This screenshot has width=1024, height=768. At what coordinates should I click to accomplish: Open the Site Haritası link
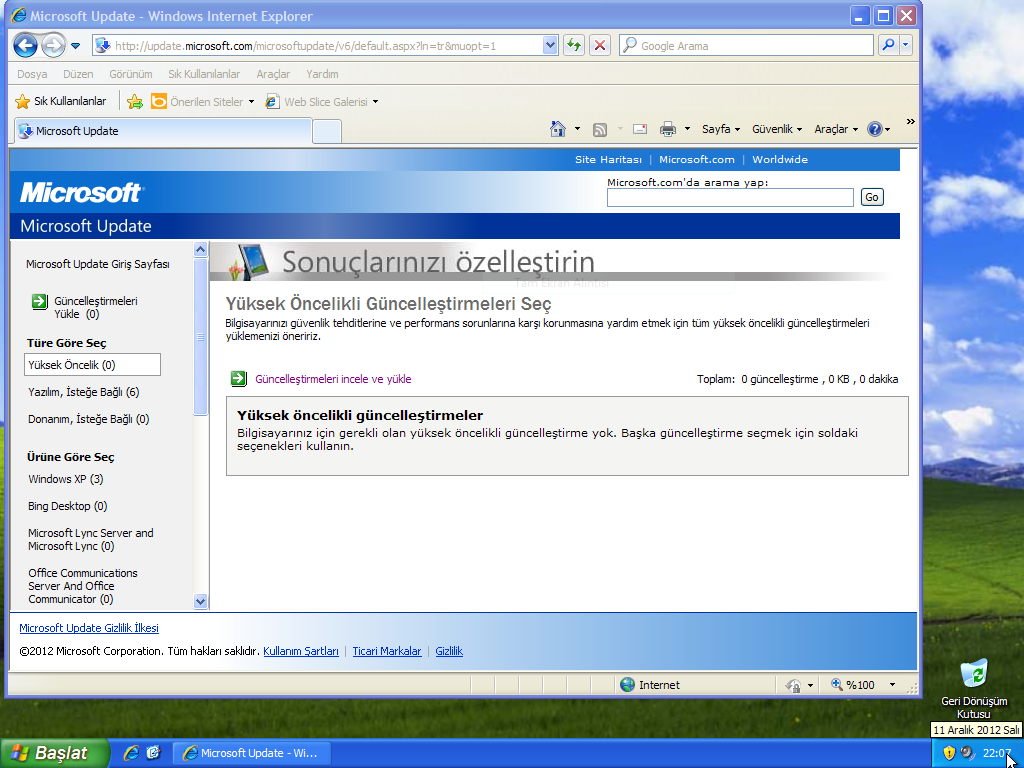(x=608, y=159)
